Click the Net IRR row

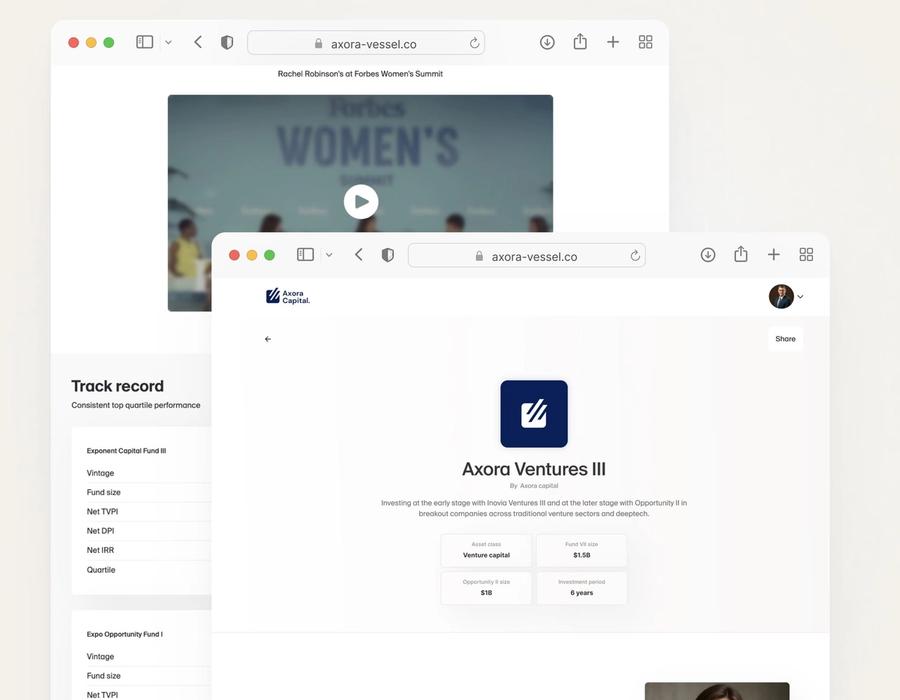click(x=149, y=550)
